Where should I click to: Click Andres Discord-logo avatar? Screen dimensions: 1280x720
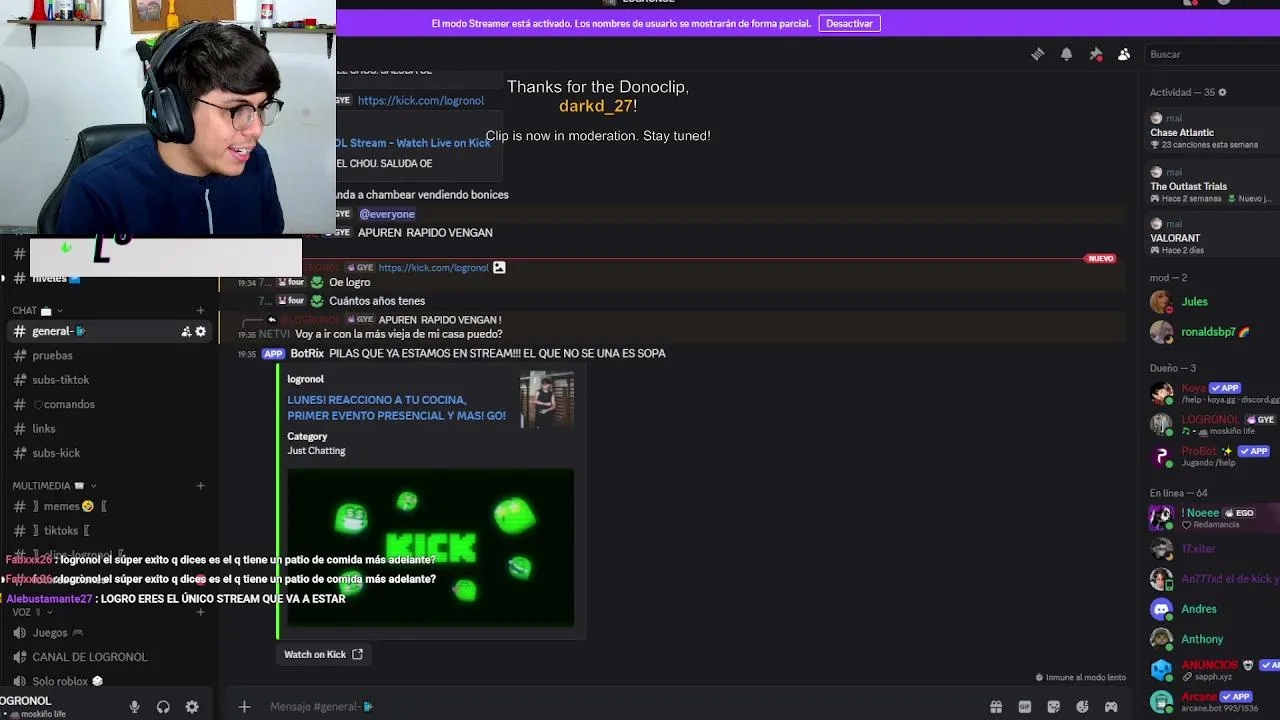(1161, 608)
